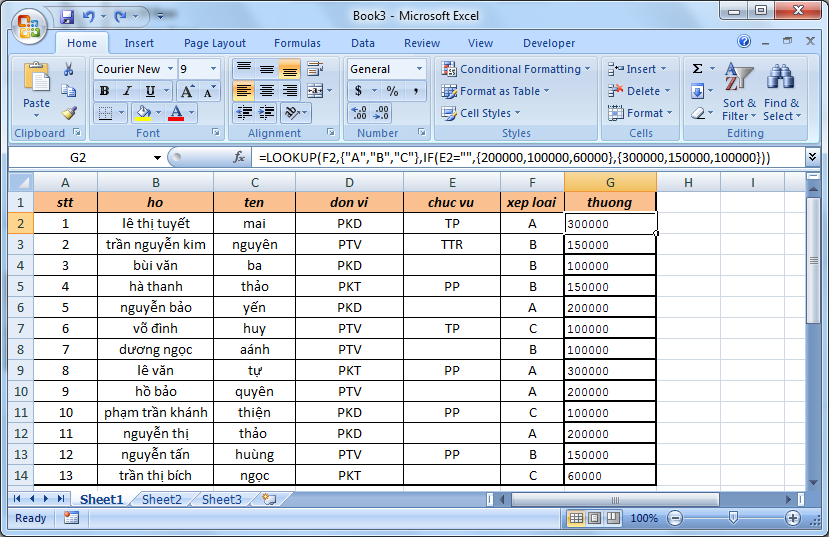The width and height of the screenshot is (829, 537).
Task: Expand Format as Table gallery
Action: coord(495,91)
